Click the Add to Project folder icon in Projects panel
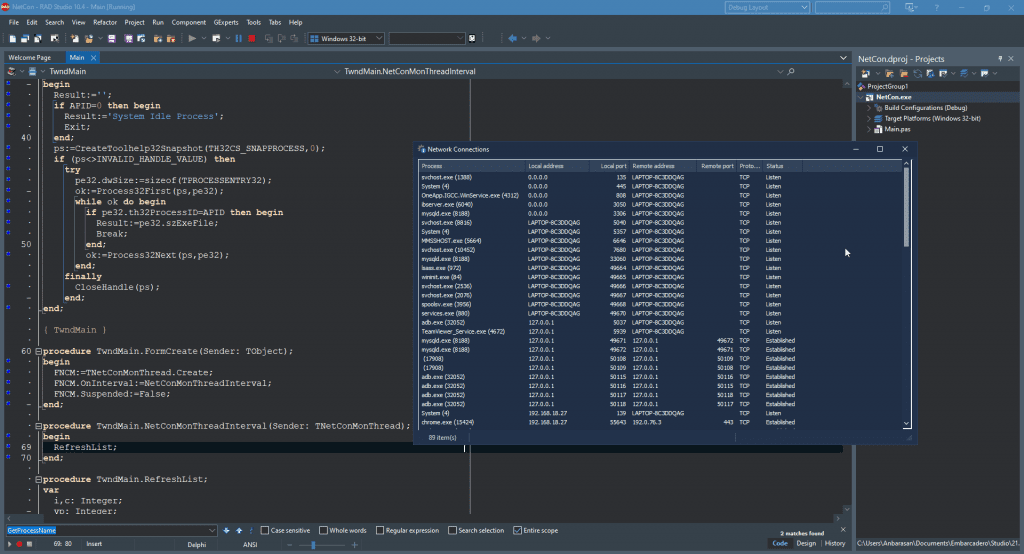 click(x=889, y=73)
